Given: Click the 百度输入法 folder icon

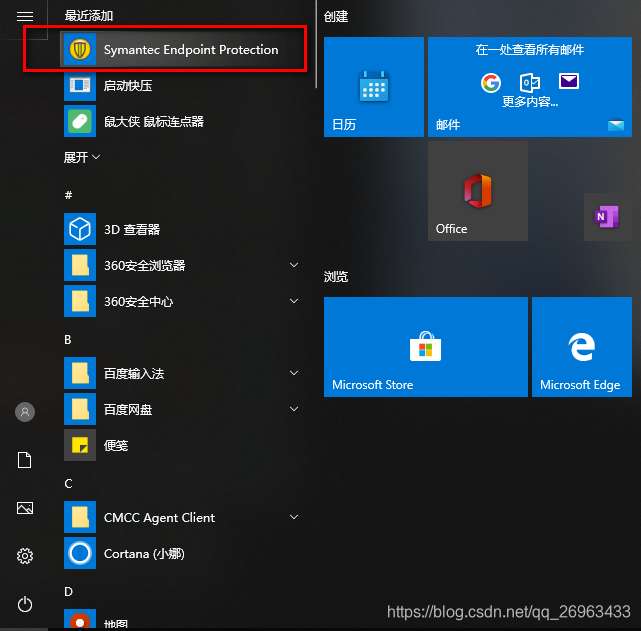Looking at the screenshot, I should tap(80, 373).
